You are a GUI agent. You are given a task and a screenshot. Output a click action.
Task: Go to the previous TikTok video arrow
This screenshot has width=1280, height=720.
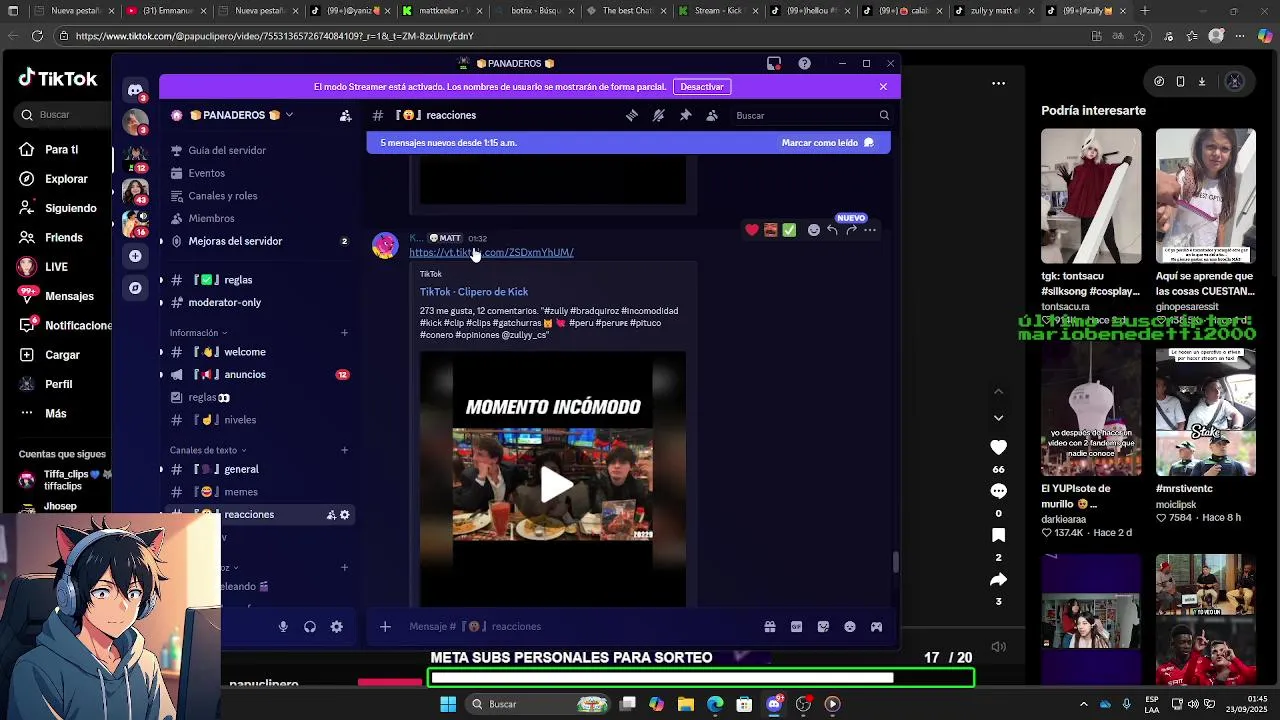[998, 391]
